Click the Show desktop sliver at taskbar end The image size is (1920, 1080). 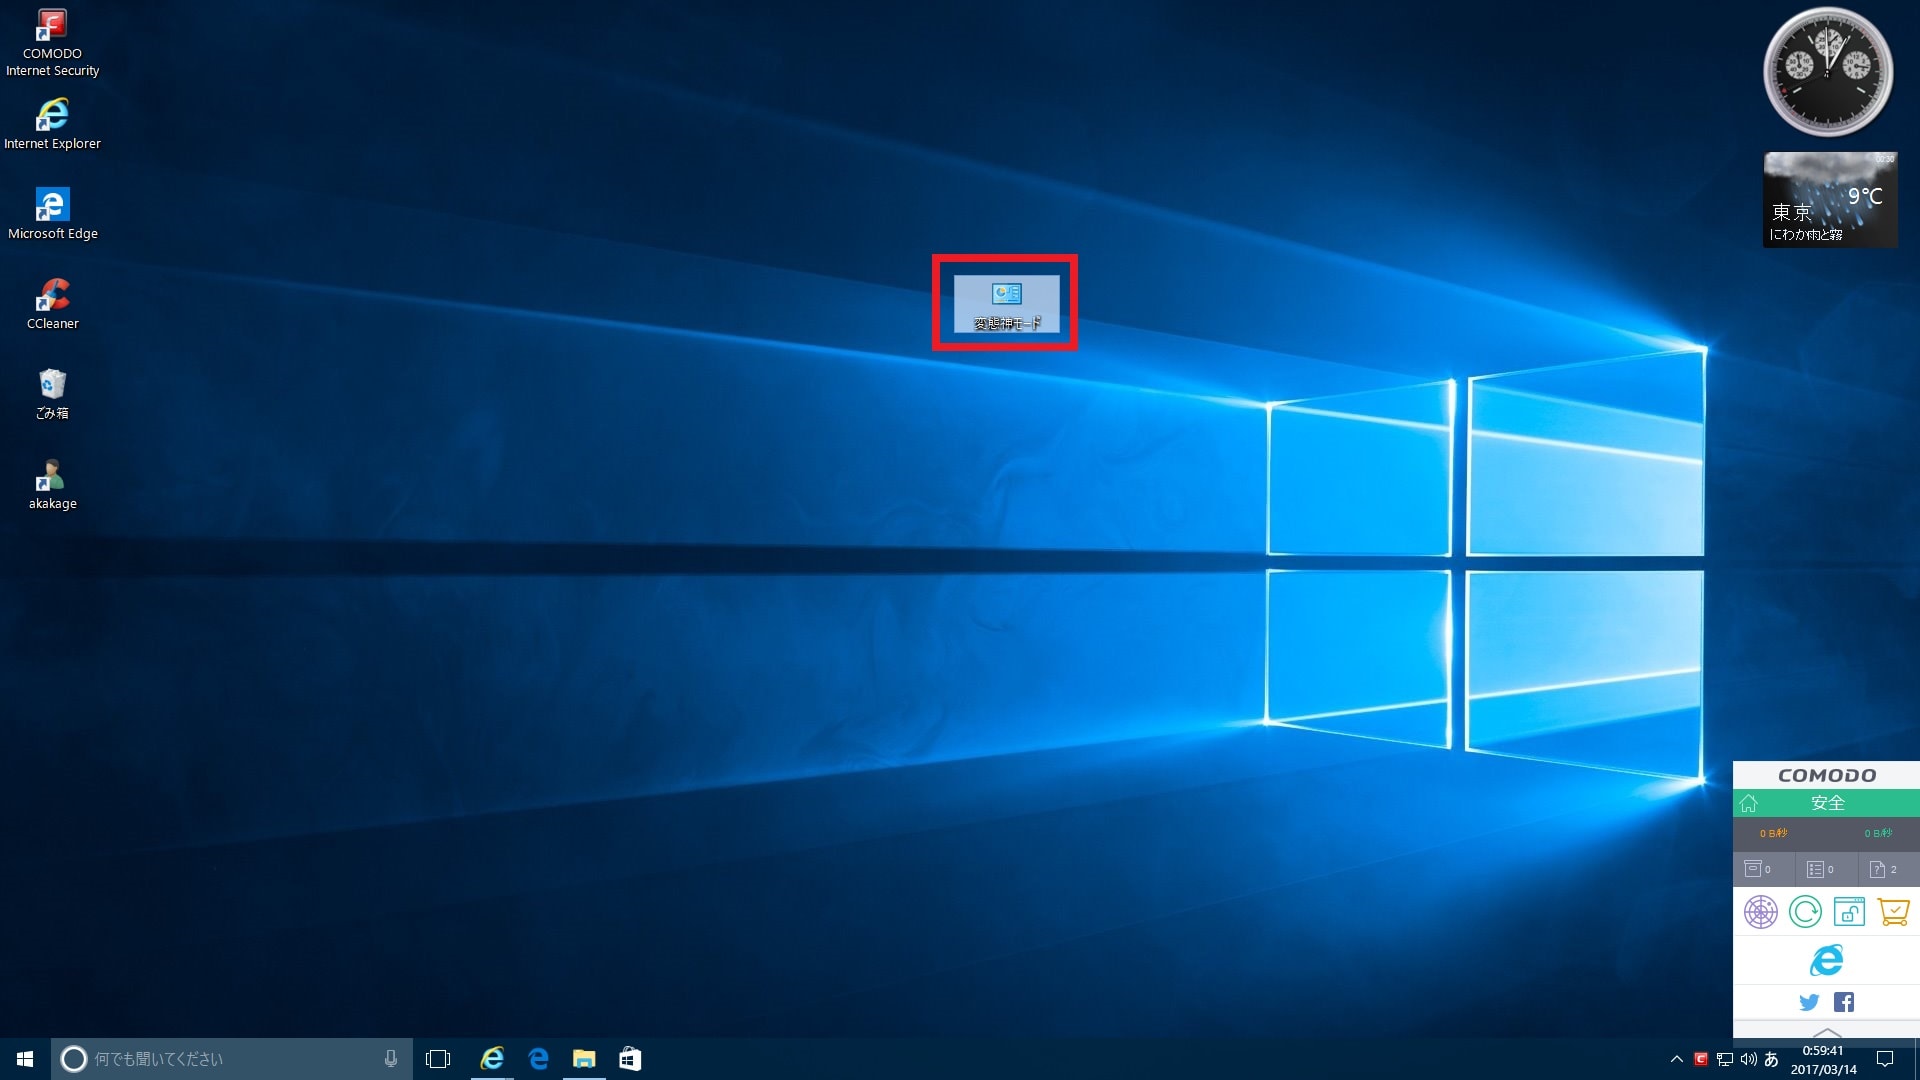1916,1058
